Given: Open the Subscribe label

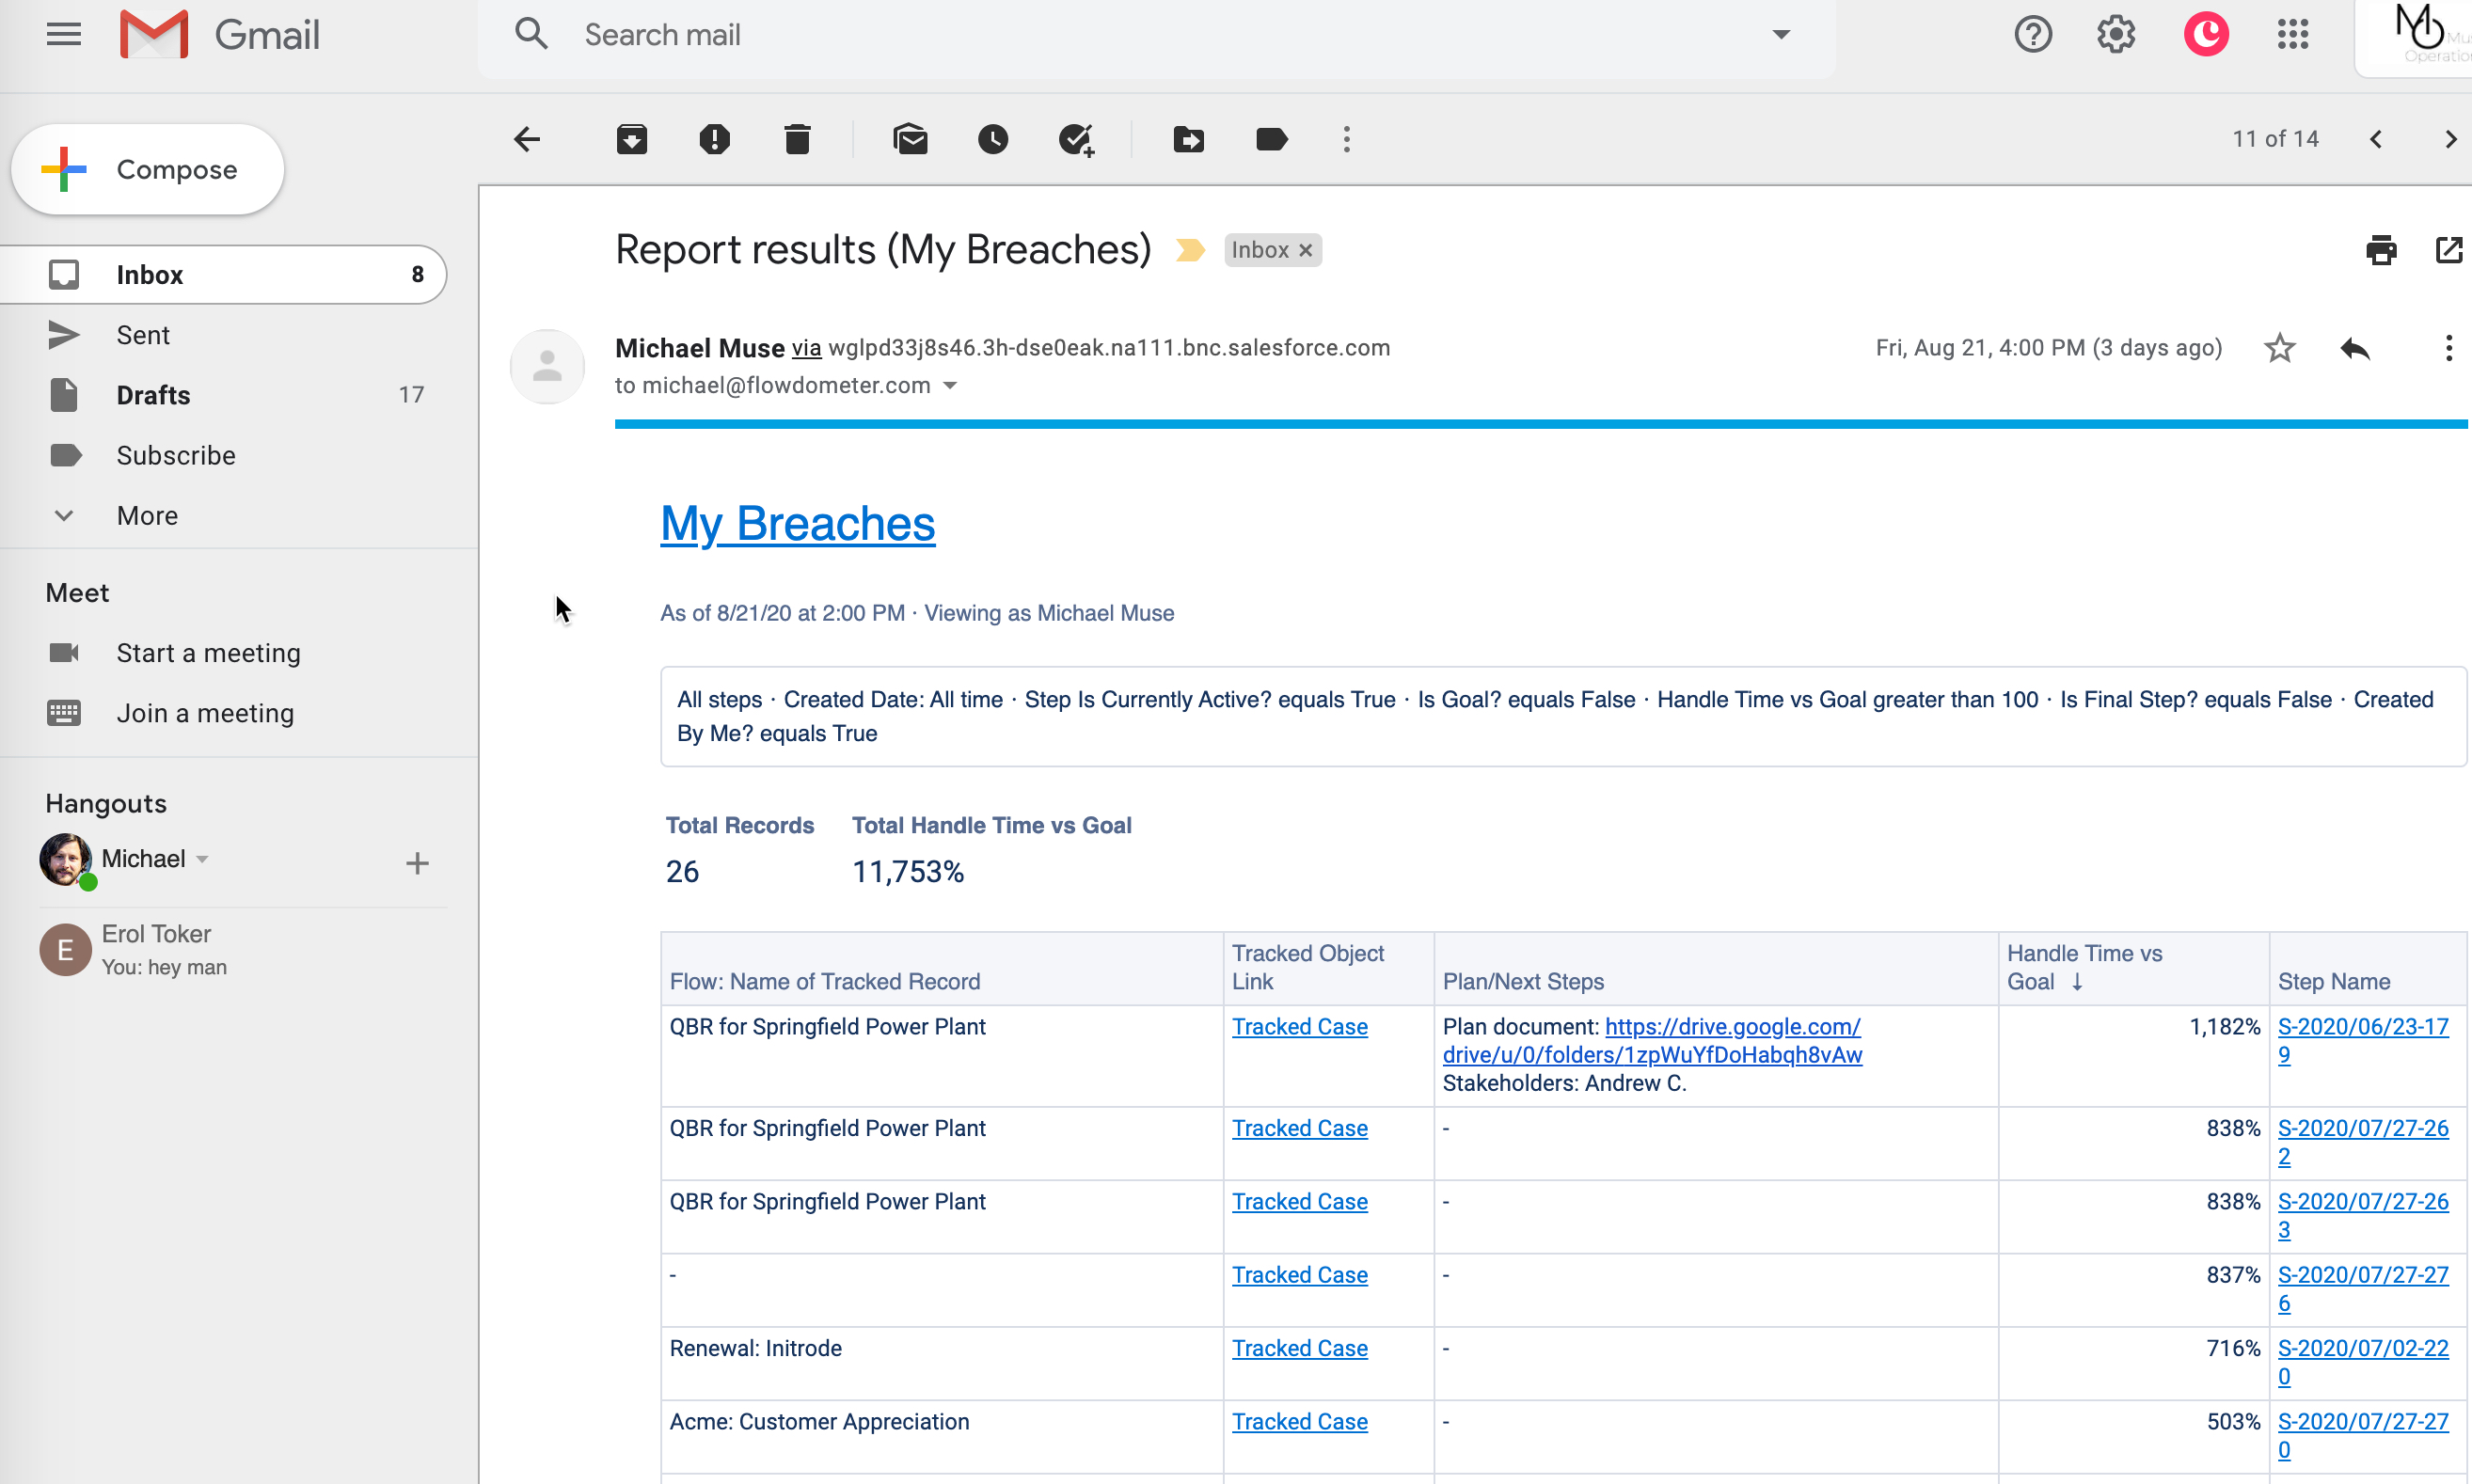Looking at the screenshot, I should click(223, 455).
